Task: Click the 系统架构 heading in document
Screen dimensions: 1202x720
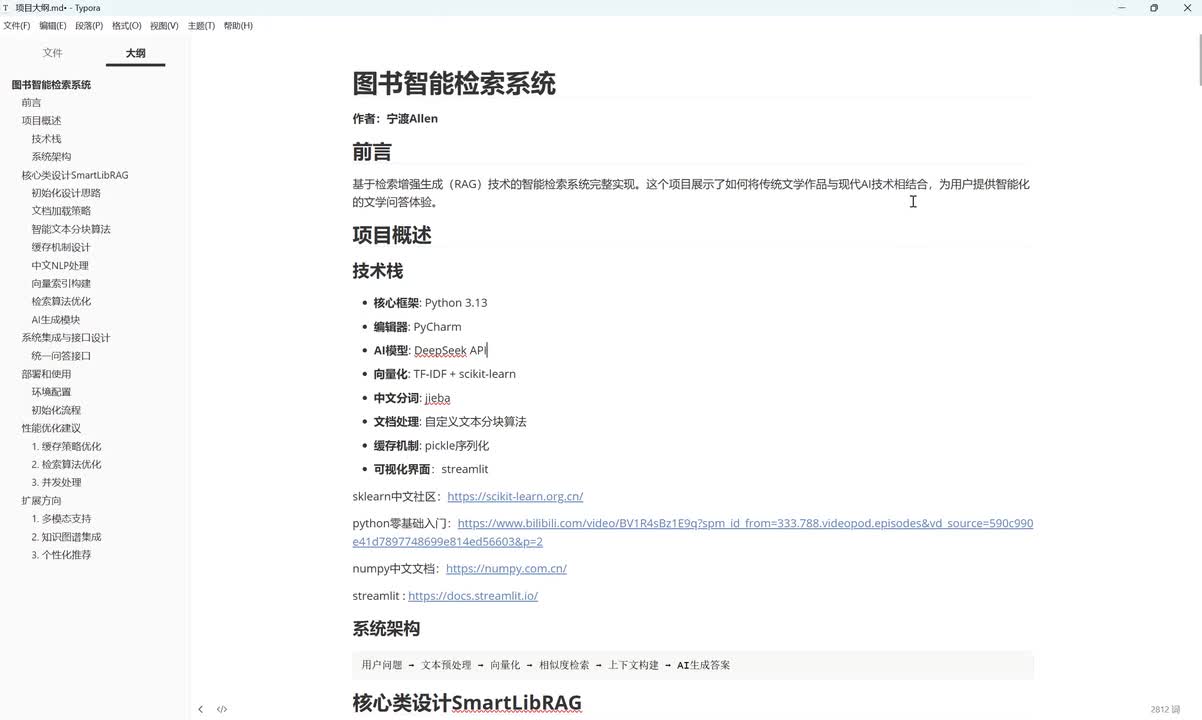Action: click(x=386, y=628)
